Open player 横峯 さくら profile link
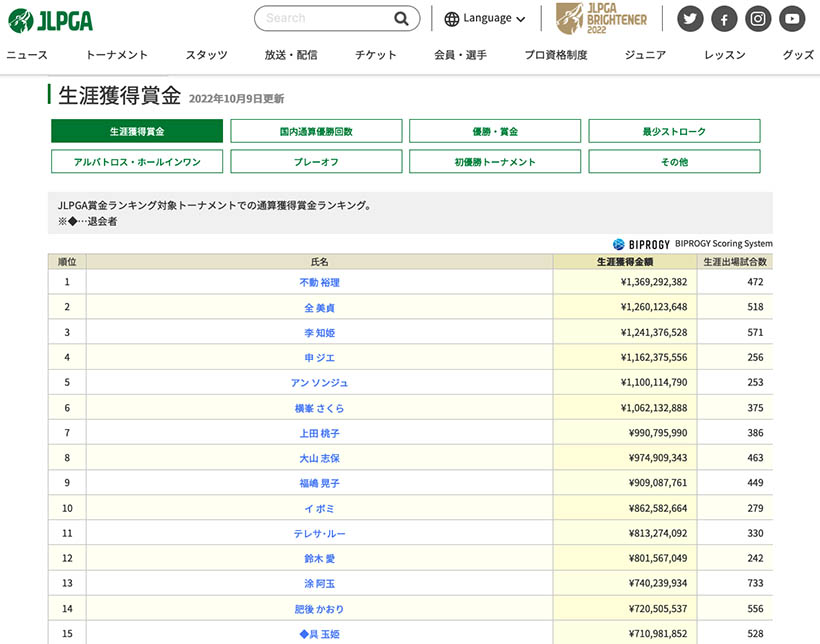The width and height of the screenshot is (820, 644). (x=319, y=408)
